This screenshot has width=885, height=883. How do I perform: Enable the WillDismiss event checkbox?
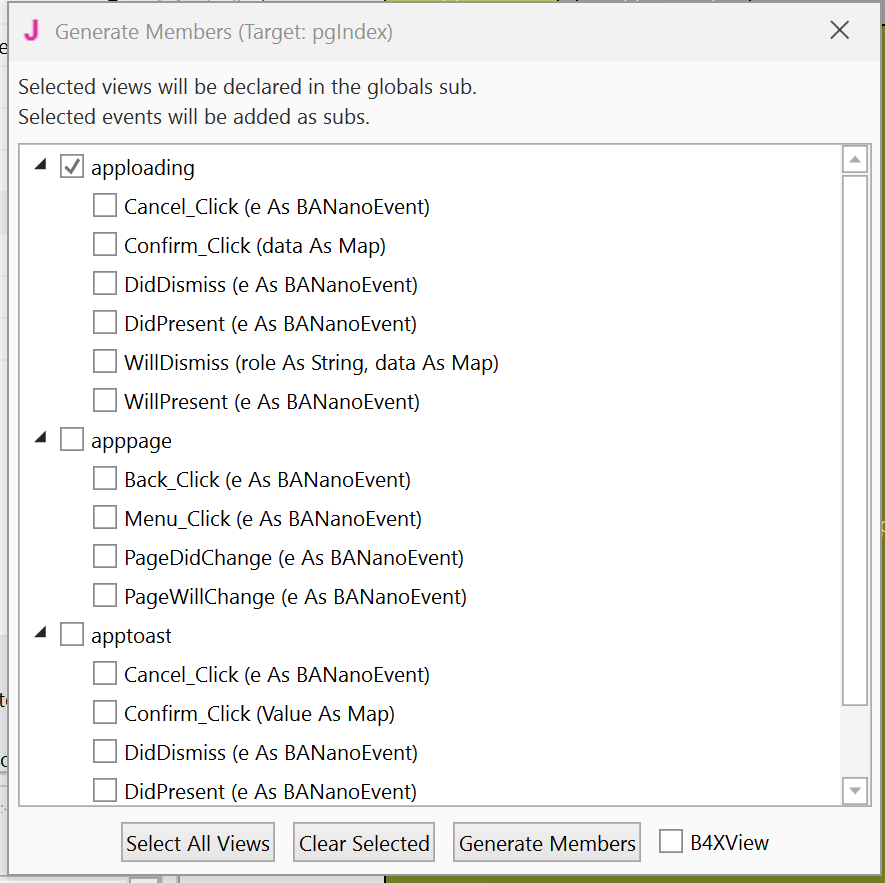(105, 362)
